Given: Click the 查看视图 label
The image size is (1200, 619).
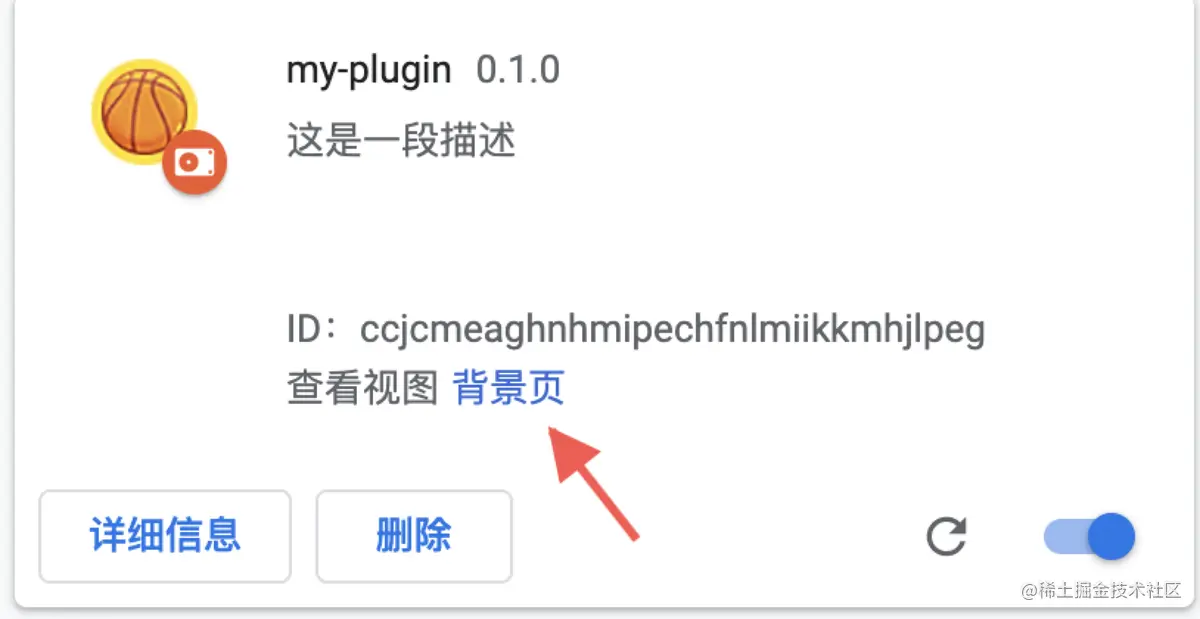Looking at the screenshot, I should (x=362, y=388).
